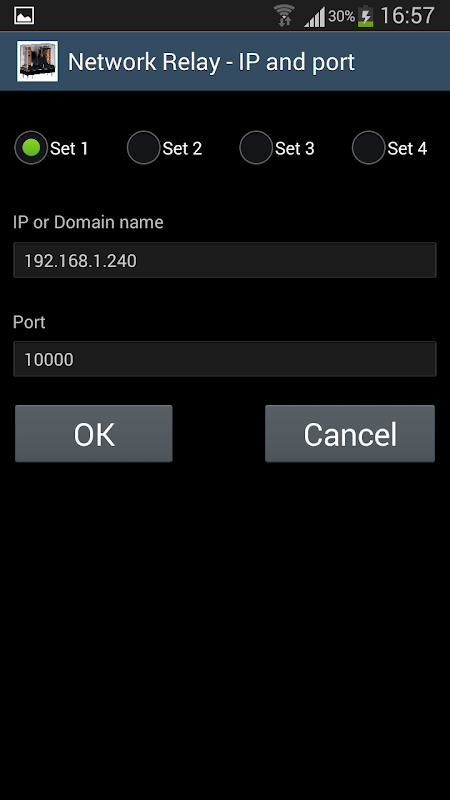This screenshot has width=450, height=800.
Task: Tap the title Network Relay - IP and port
Action: tap(211, 62)
